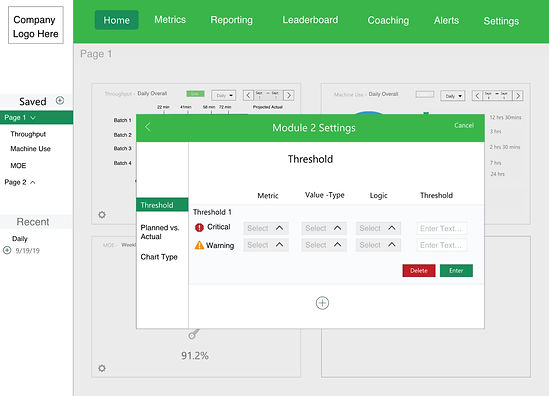Open Critical row Value-Type dropdown
The image size is (549, 396).
click(324, 228)
